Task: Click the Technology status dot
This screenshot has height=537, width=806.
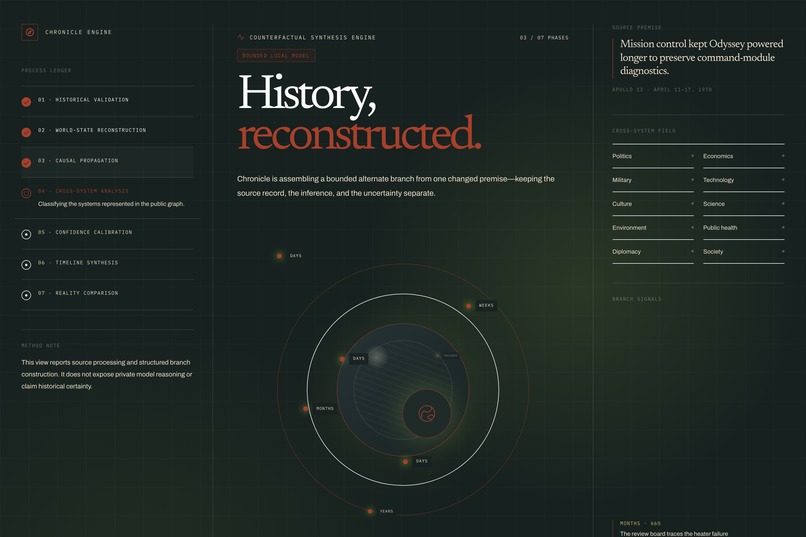Action: pyautogui.click(x=783, y=180)
